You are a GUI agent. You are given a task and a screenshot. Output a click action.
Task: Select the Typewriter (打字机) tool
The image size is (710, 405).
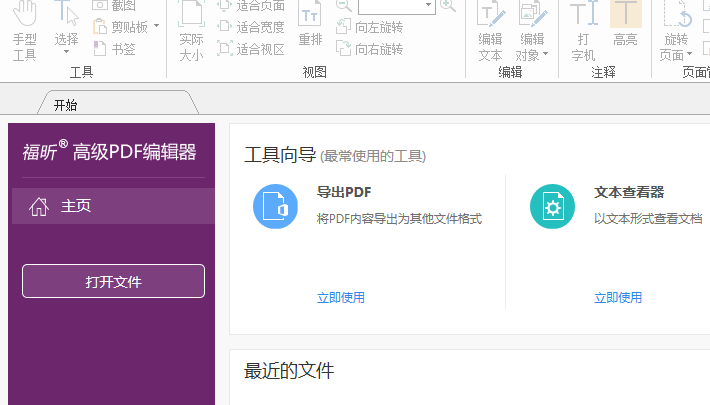pyautogui.click(x=583, y=31)
